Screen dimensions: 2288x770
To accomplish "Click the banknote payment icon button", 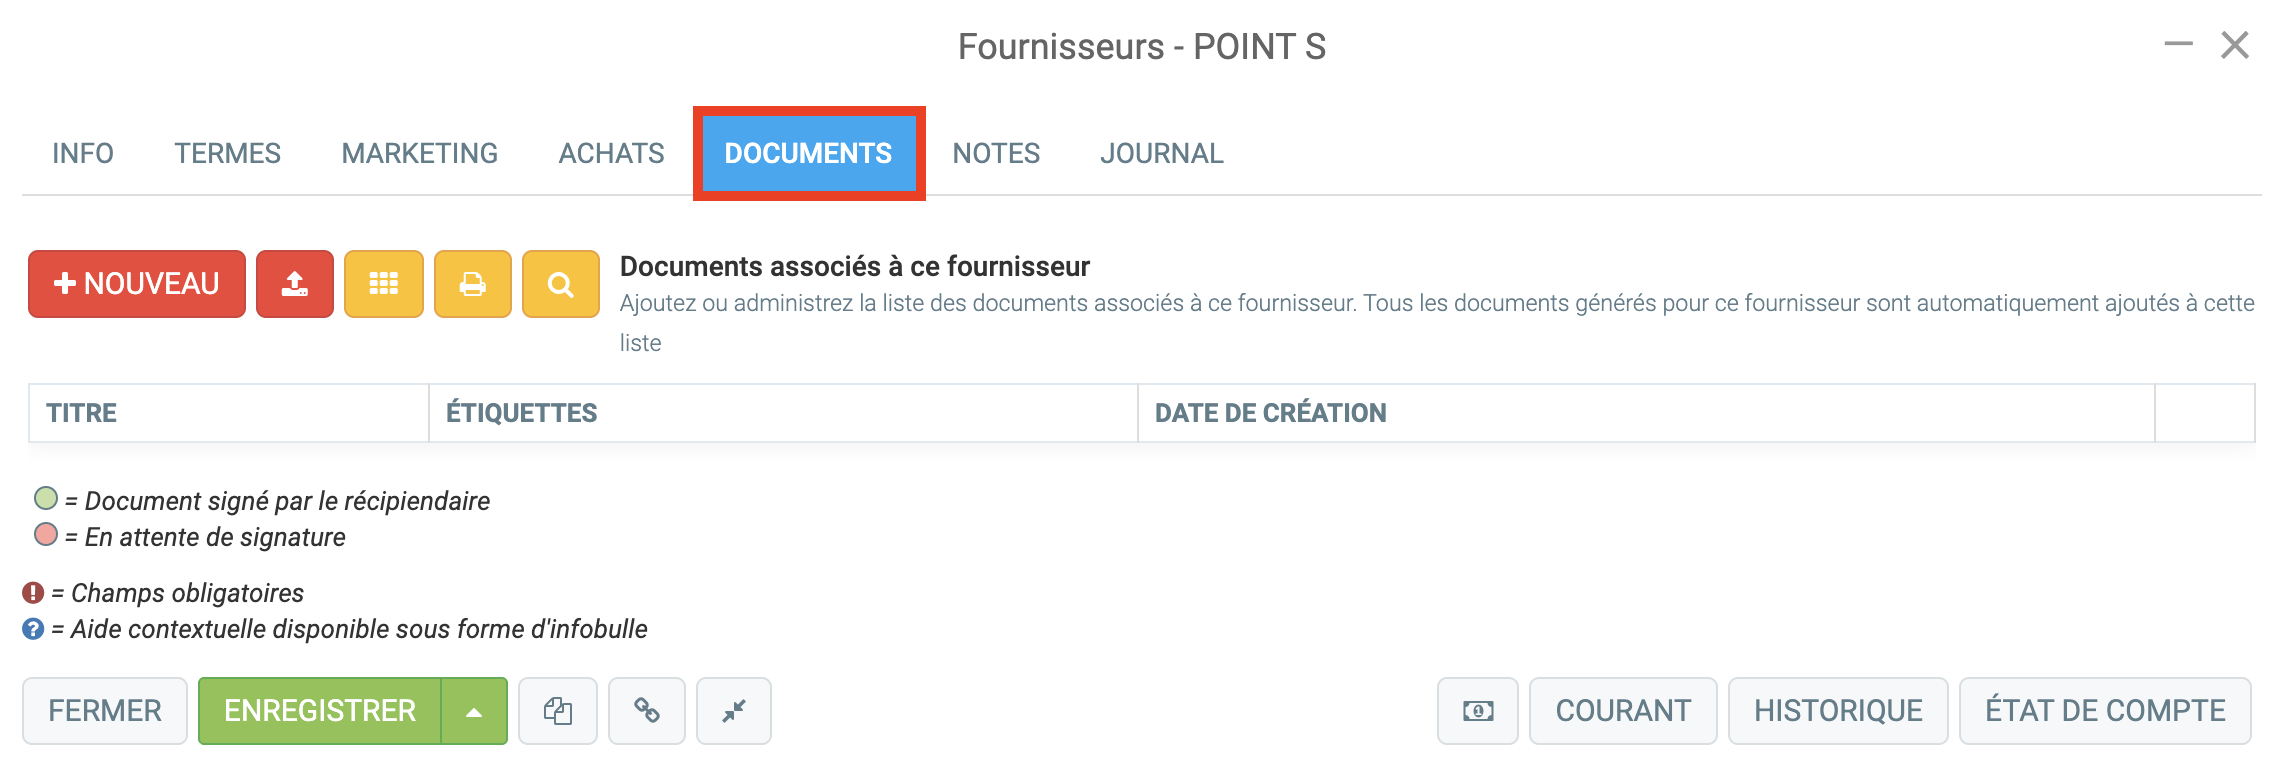I will (1478, 711).
